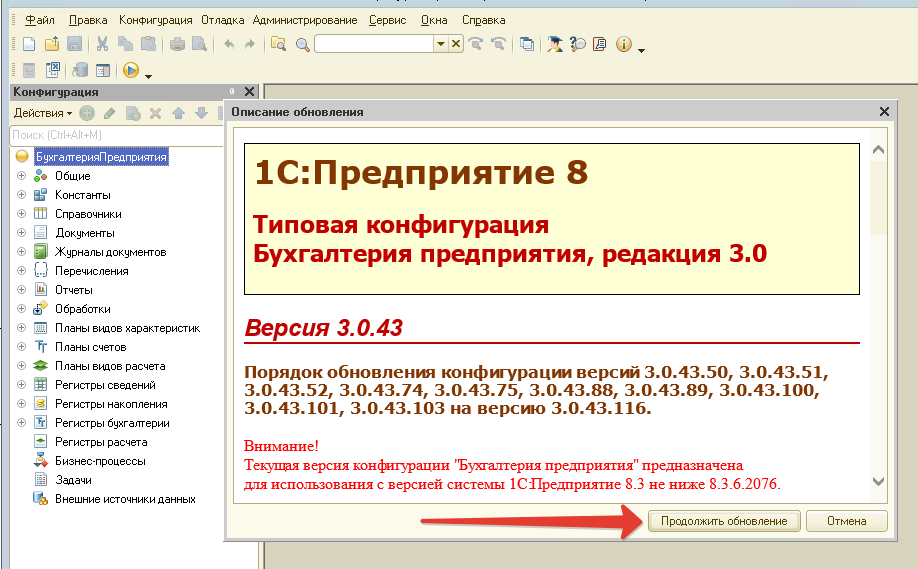Click the Open file folder icon

[52, 44]
